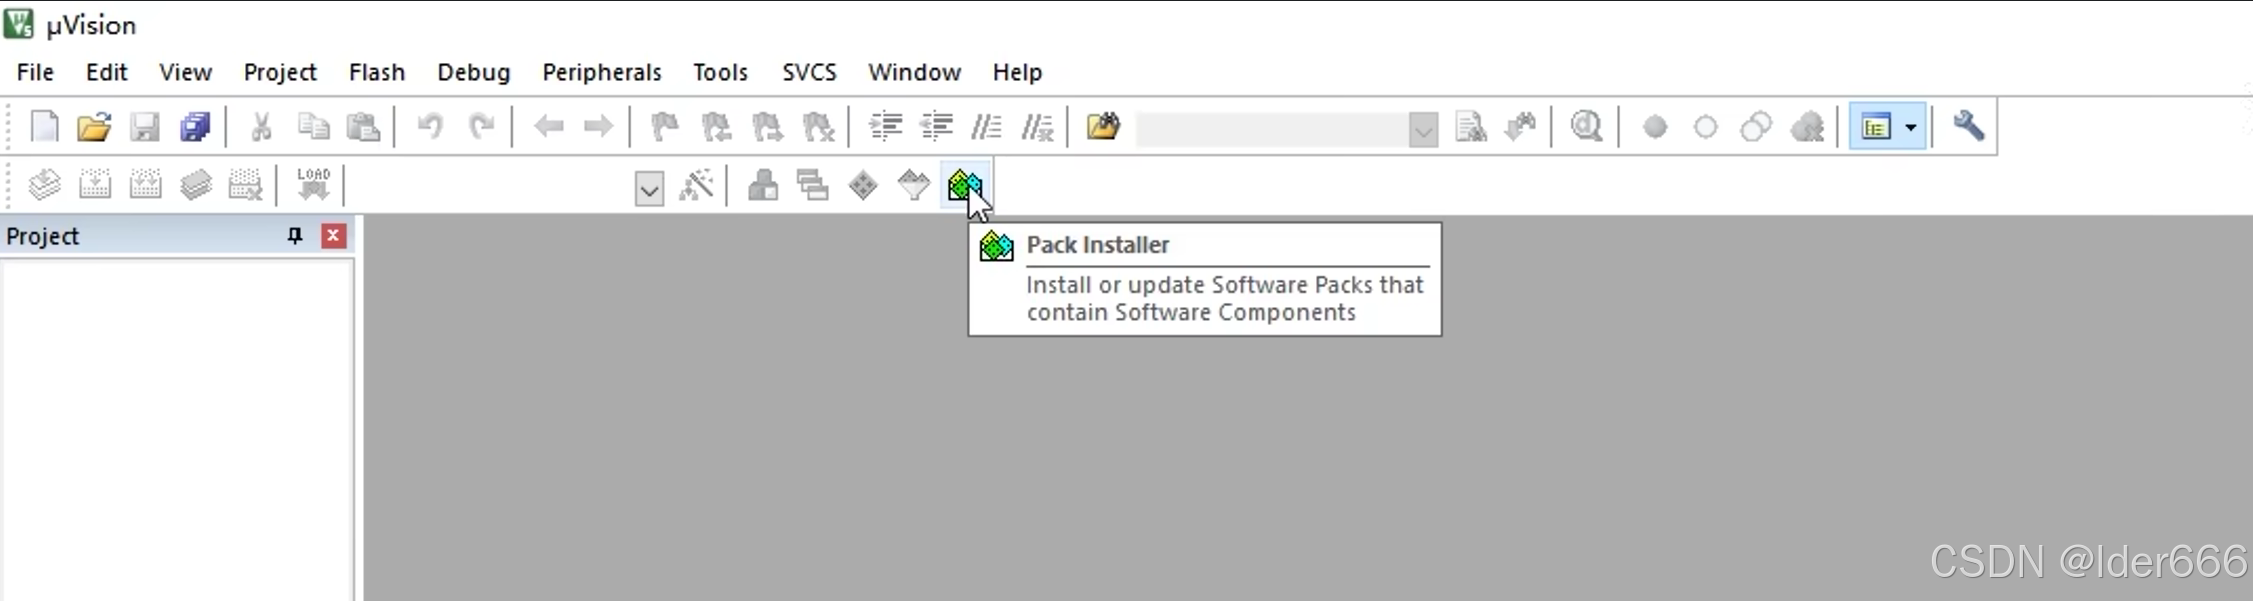The width and height of the screenshot is (2253, 601).
Task: Cut the selection with the scissors icon
Action: pyautogui.click(x=261, y=127)
